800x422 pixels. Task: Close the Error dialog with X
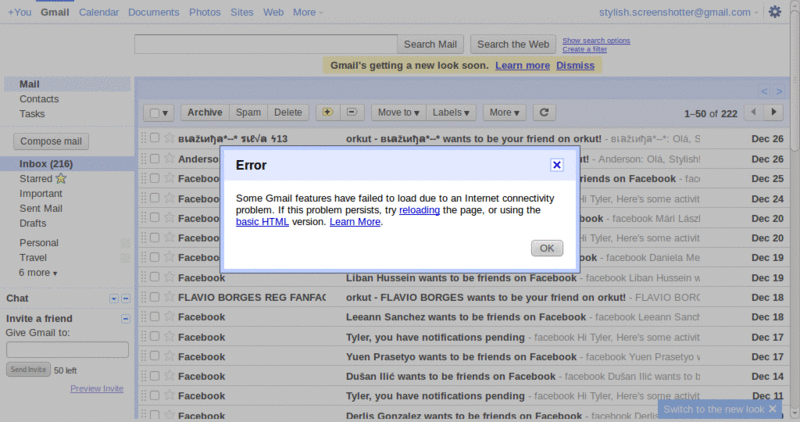(557, 165)
